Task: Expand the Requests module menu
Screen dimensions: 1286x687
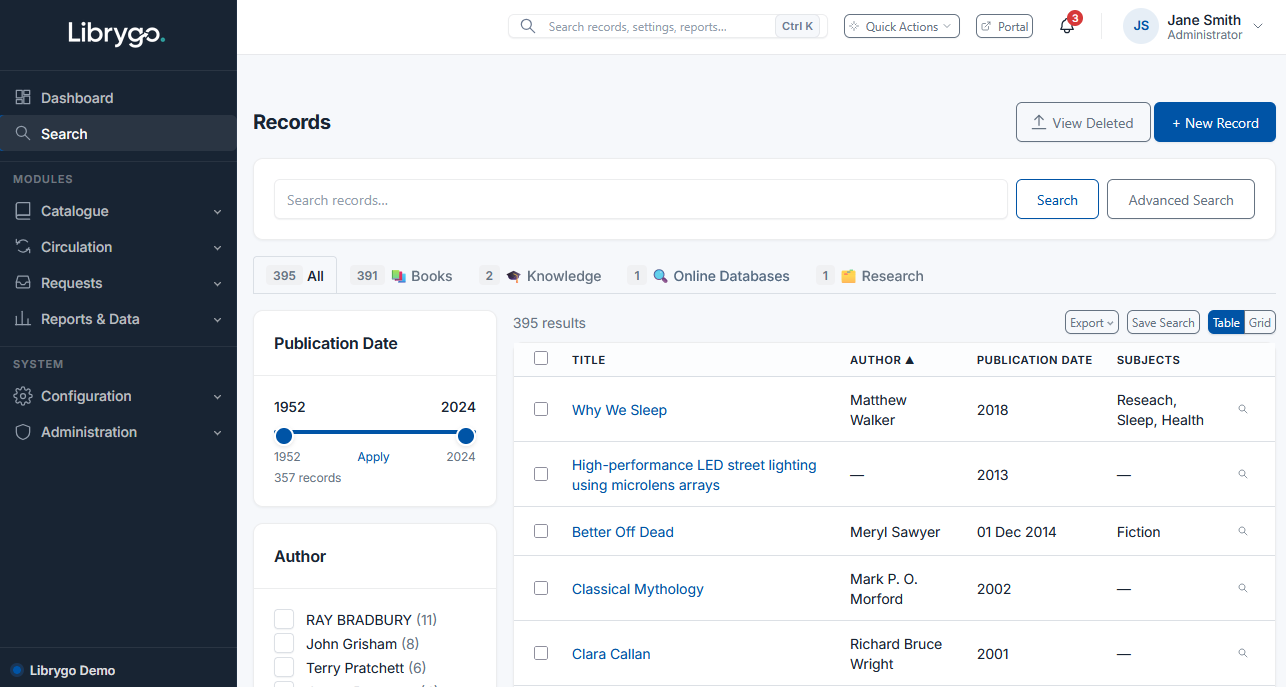Action: [x=217, y=284]
